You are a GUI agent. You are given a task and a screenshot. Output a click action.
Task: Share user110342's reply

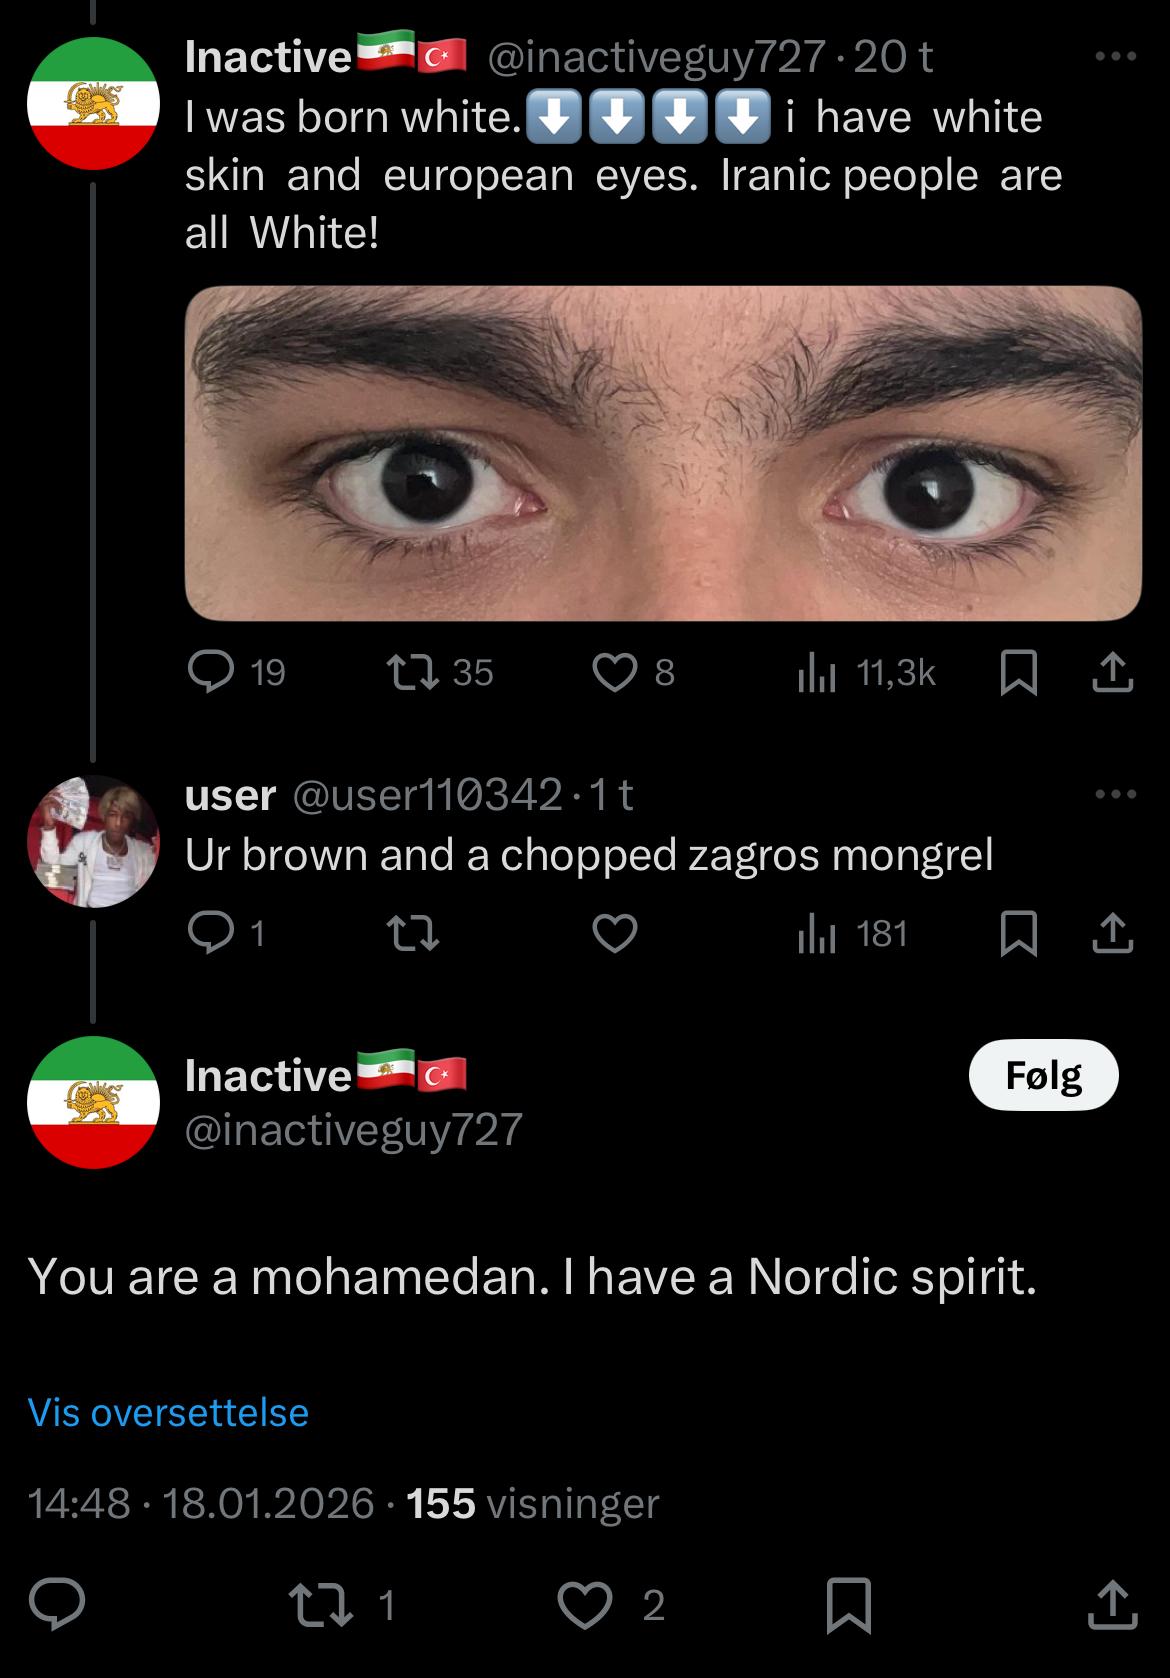[1112, 933]
